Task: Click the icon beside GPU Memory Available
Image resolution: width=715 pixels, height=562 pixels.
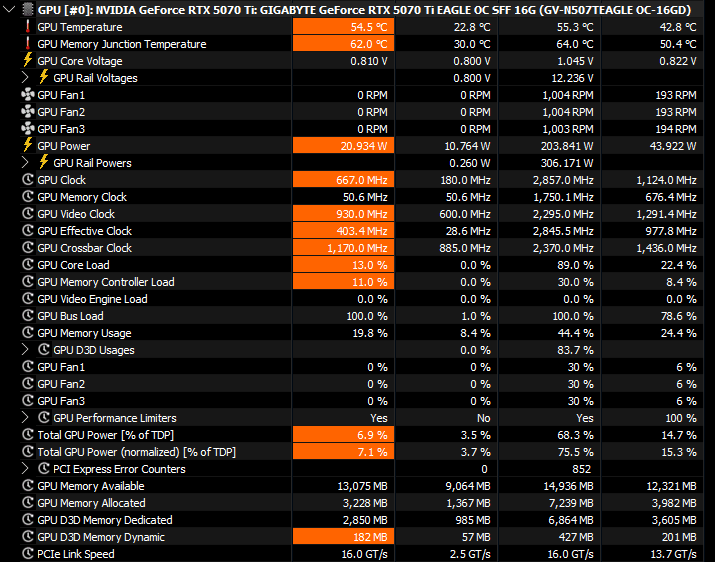Action: coord(27,486)
